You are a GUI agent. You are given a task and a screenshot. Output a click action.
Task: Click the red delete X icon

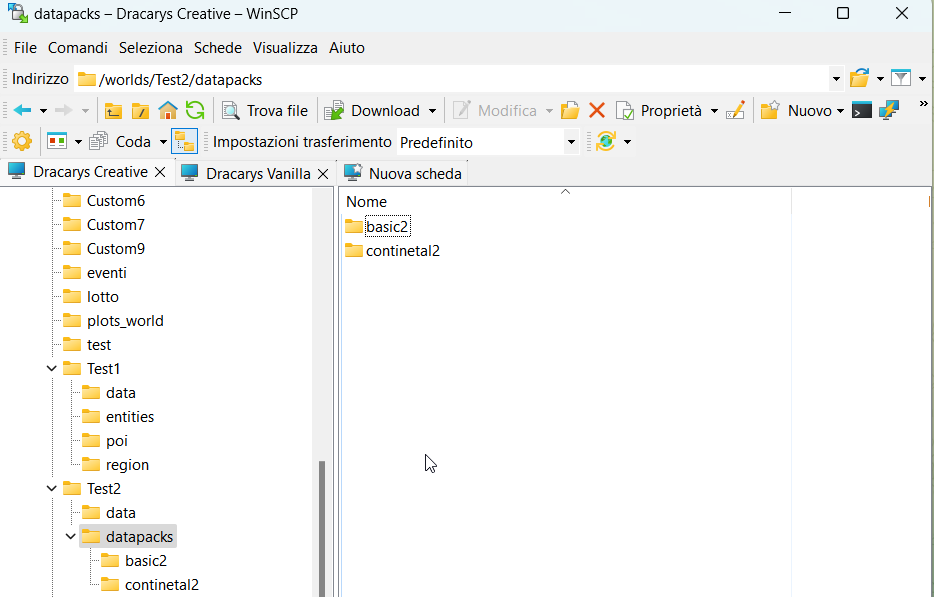coord(597,111)
